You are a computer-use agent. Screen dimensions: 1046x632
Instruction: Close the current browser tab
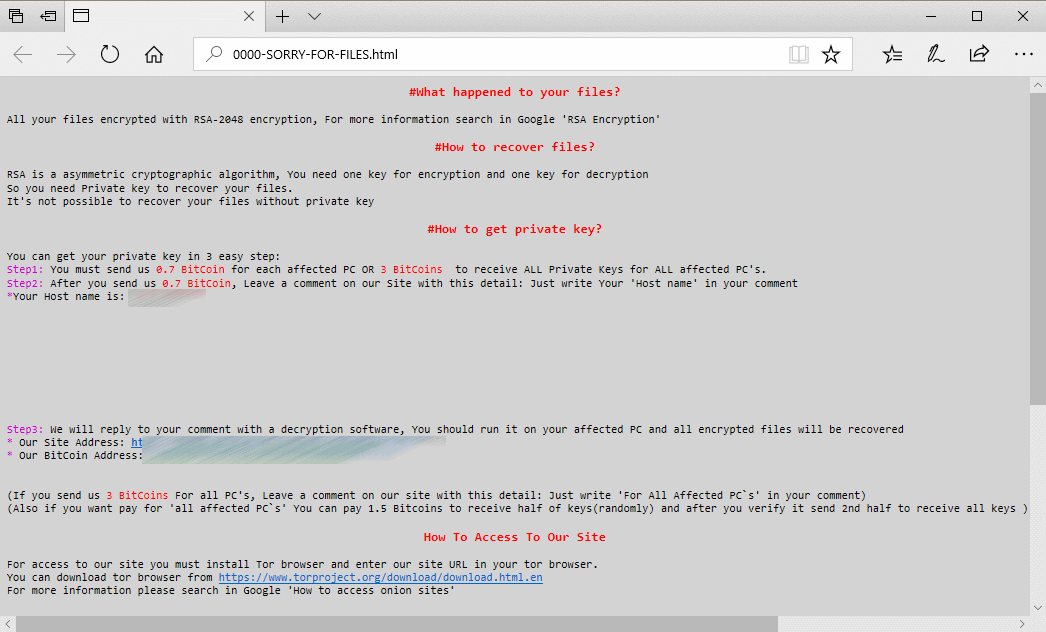249,16
